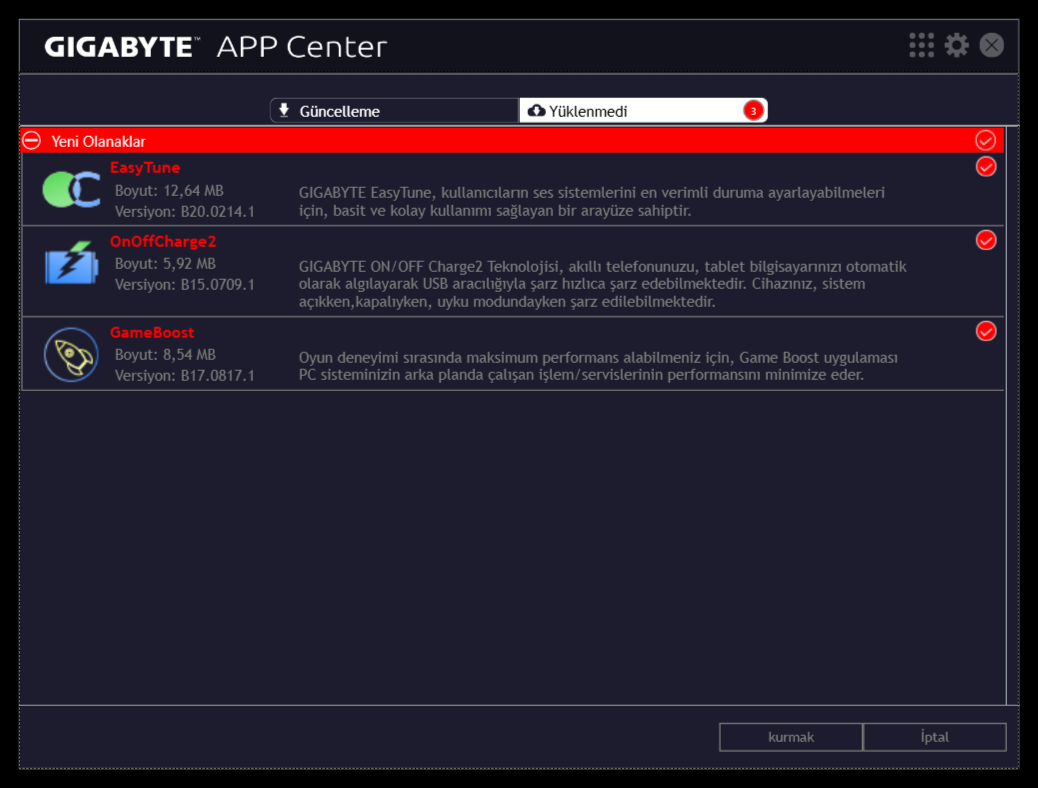Close the APP Center window
Screen dimensions: 1038x788
pos(991,45)
